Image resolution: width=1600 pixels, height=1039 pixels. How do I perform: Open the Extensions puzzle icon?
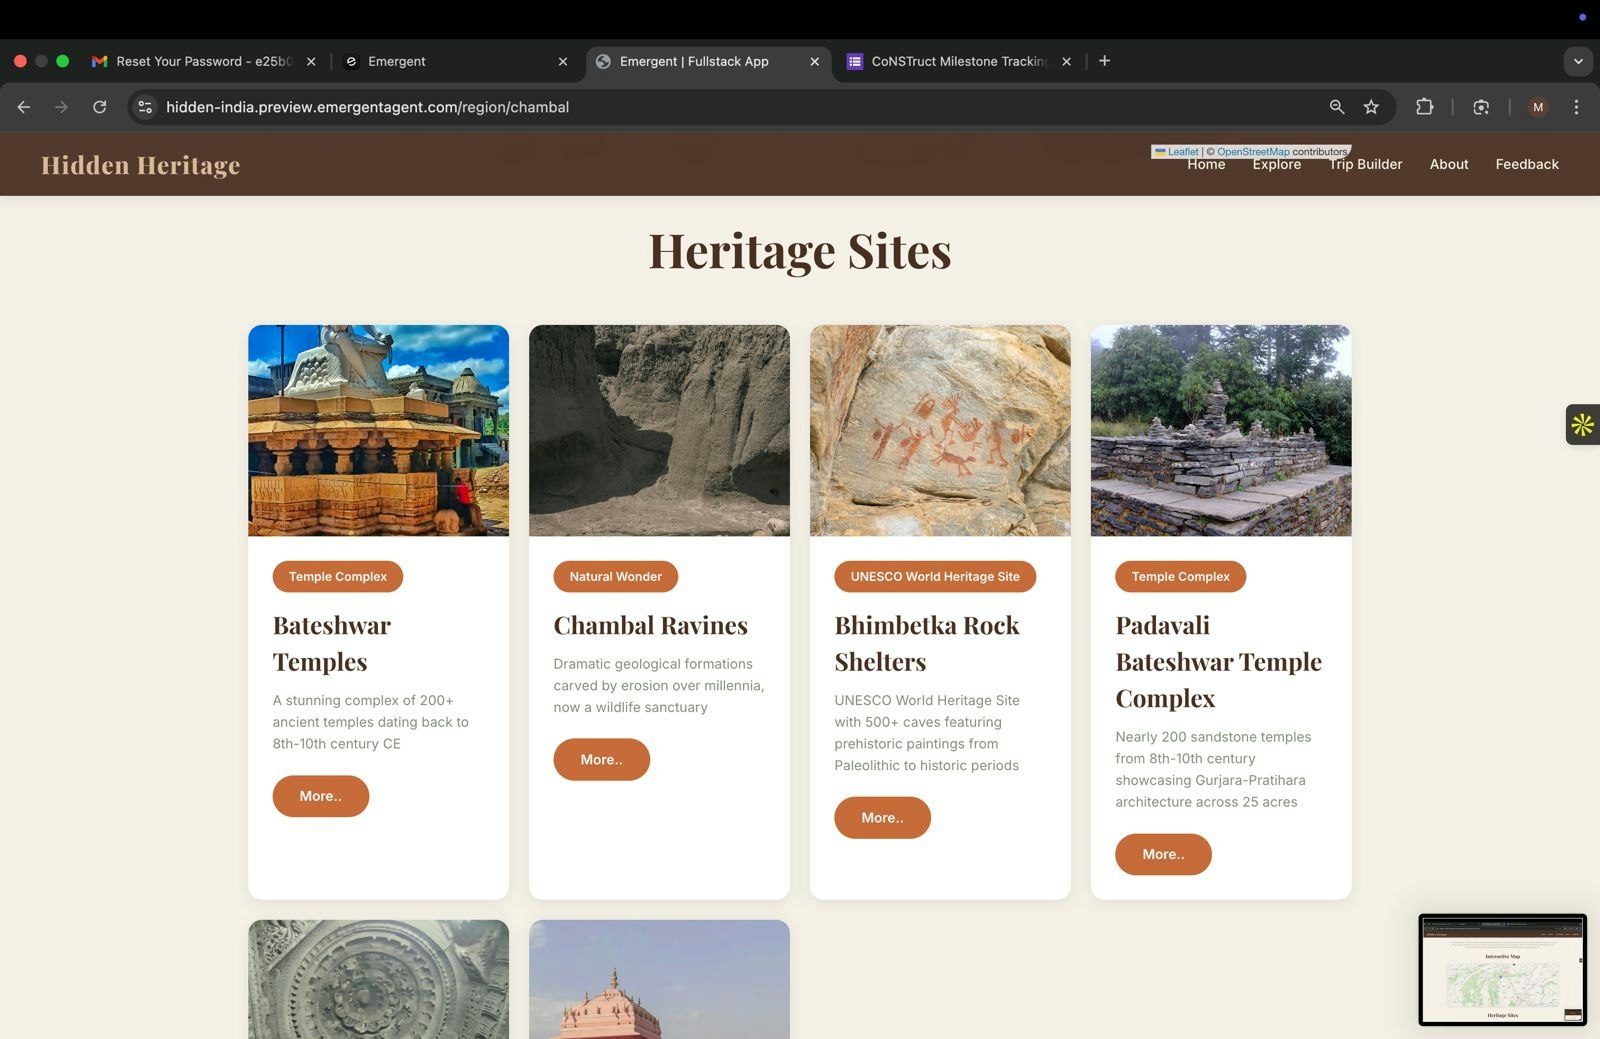pos(1425,107)
